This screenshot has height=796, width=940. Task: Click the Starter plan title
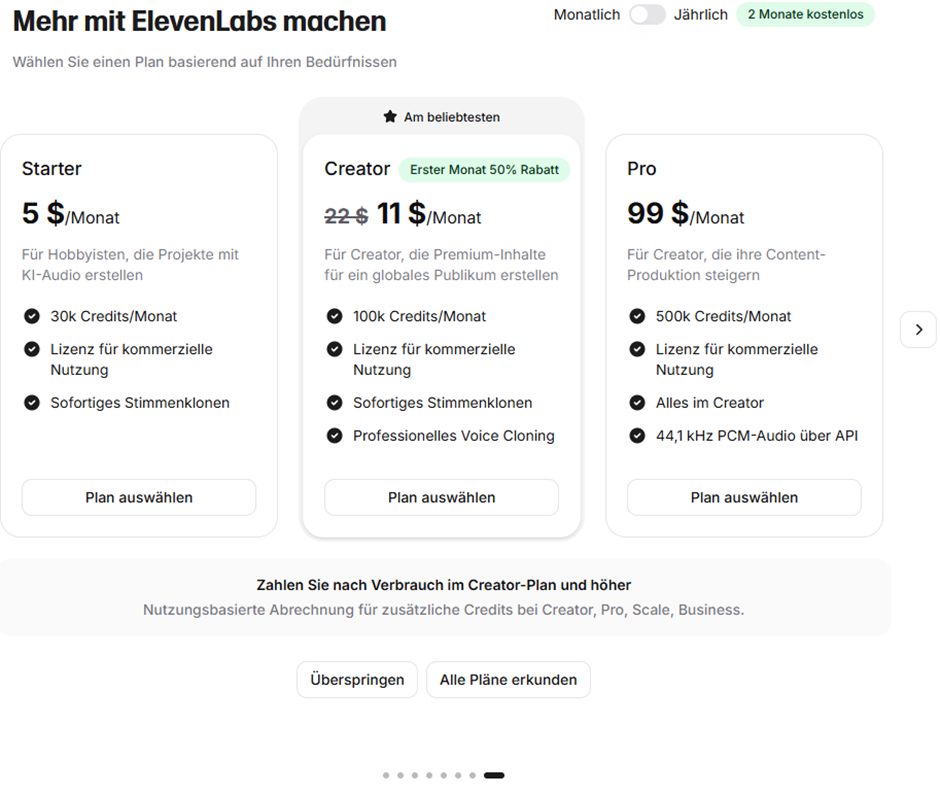coord(52,168)
